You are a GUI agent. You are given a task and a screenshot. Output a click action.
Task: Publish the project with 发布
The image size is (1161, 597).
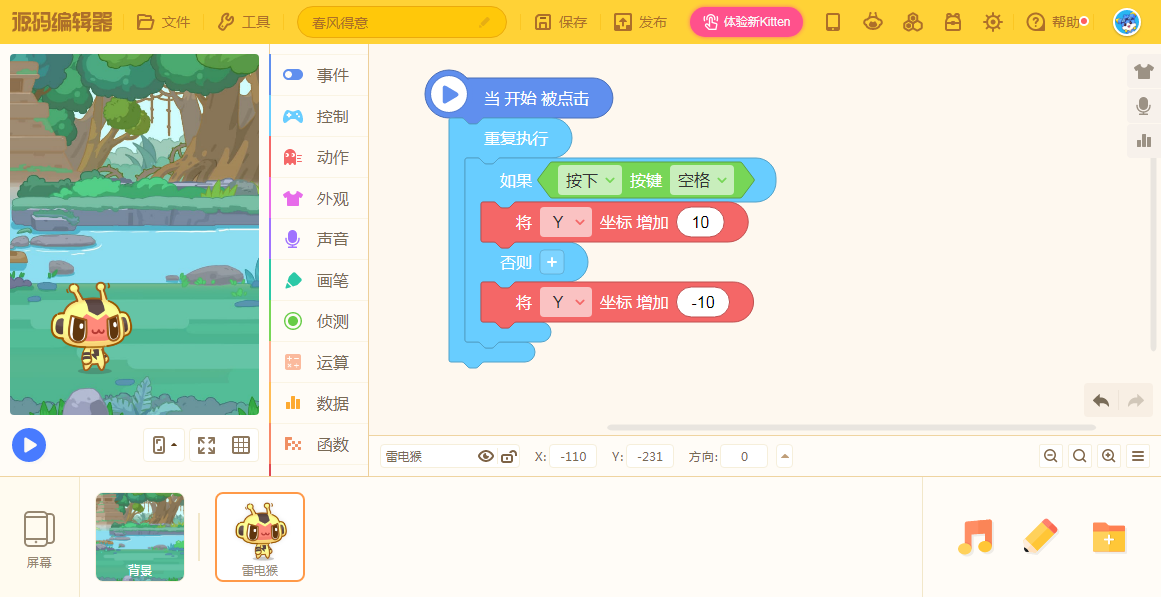(640, 22)
